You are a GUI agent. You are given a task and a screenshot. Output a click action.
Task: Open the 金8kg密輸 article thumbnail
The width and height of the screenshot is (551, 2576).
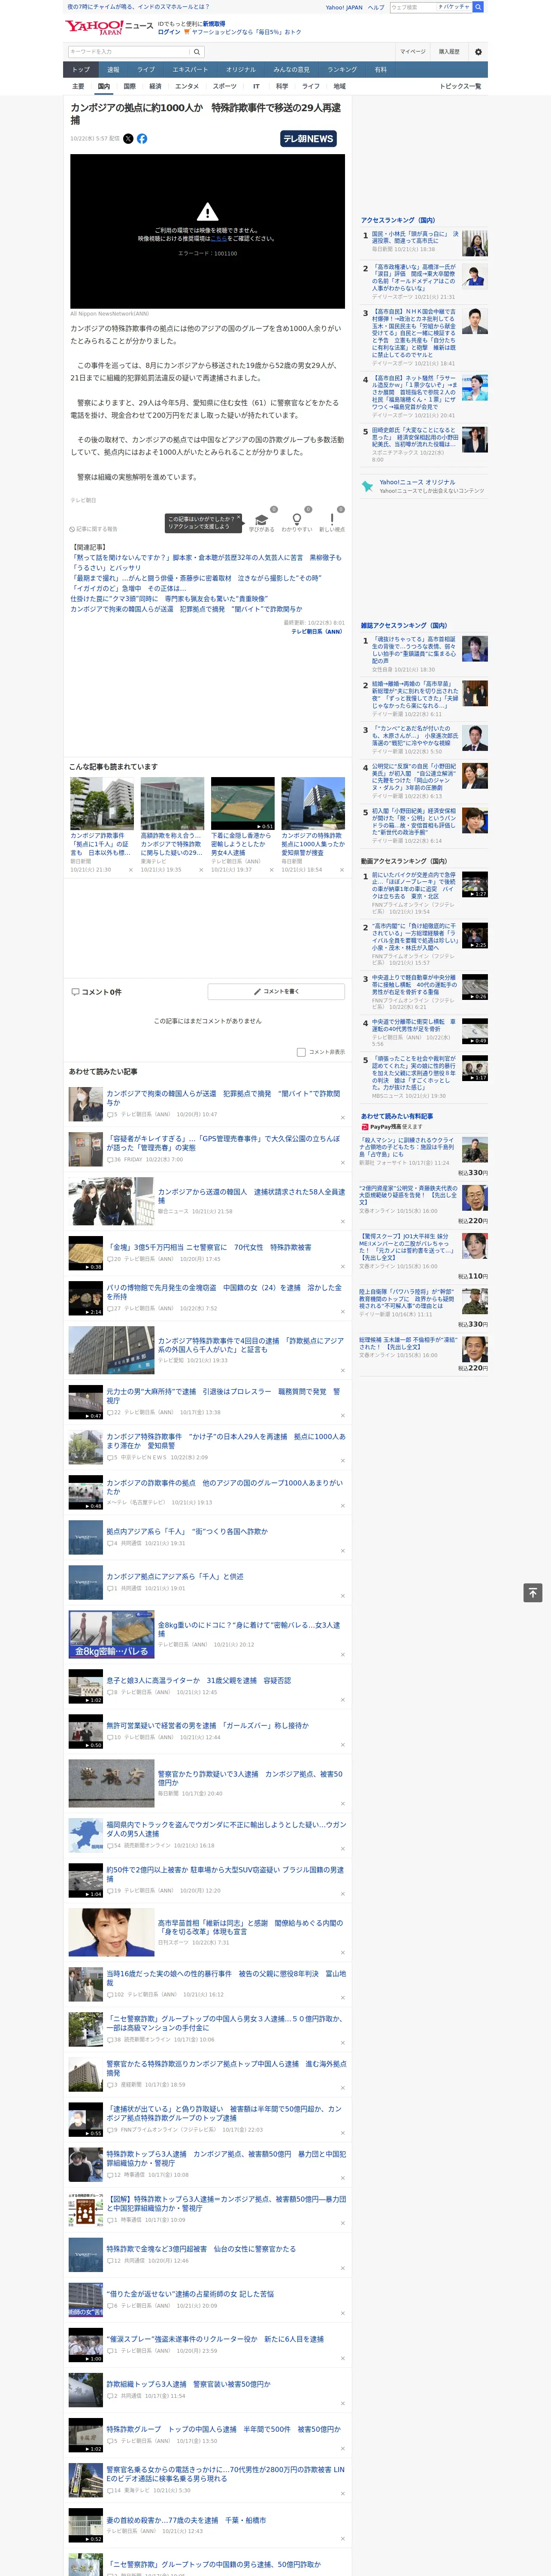tap(111, 1634)
